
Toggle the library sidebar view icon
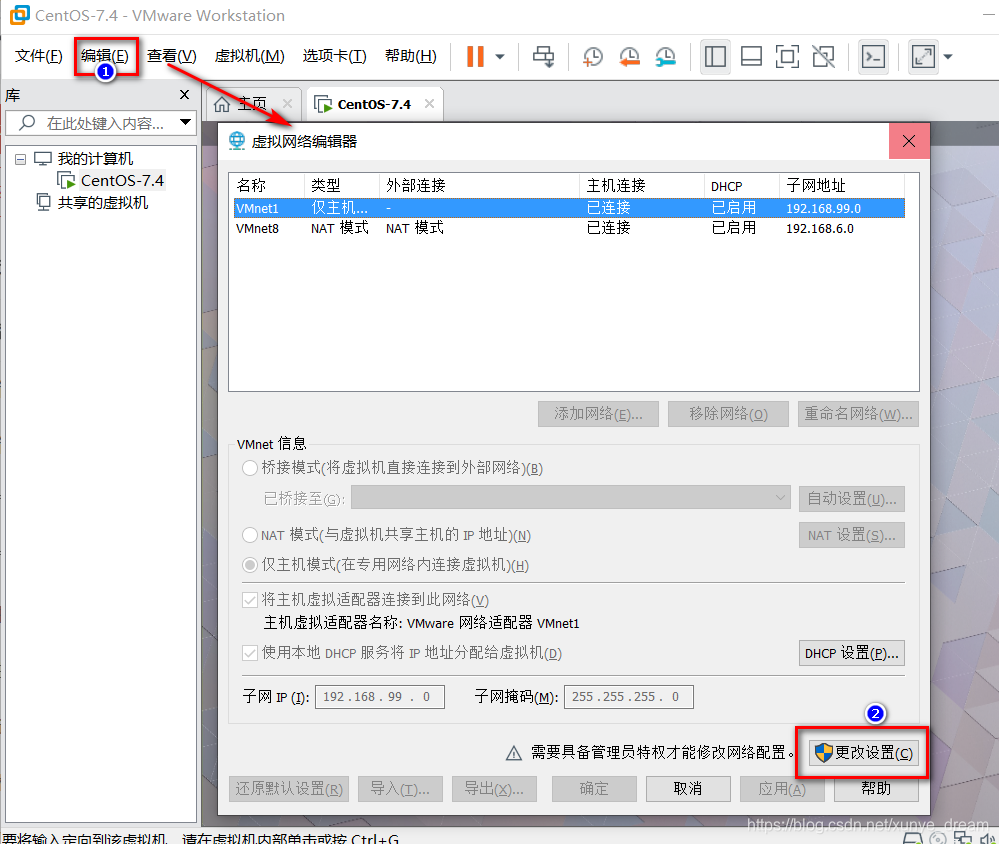coord(715,57)
